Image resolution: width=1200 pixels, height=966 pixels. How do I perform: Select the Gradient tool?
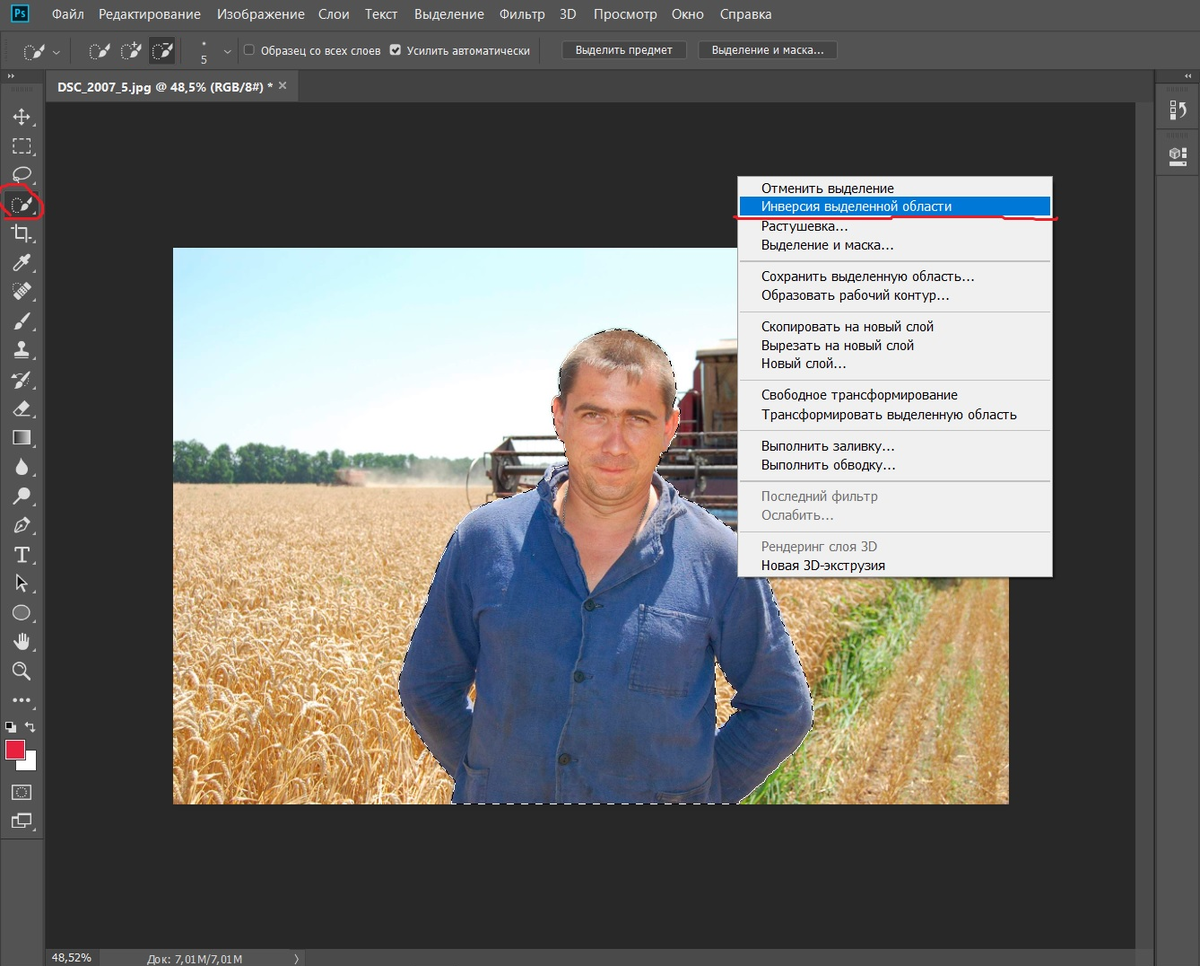pos(21,438)
